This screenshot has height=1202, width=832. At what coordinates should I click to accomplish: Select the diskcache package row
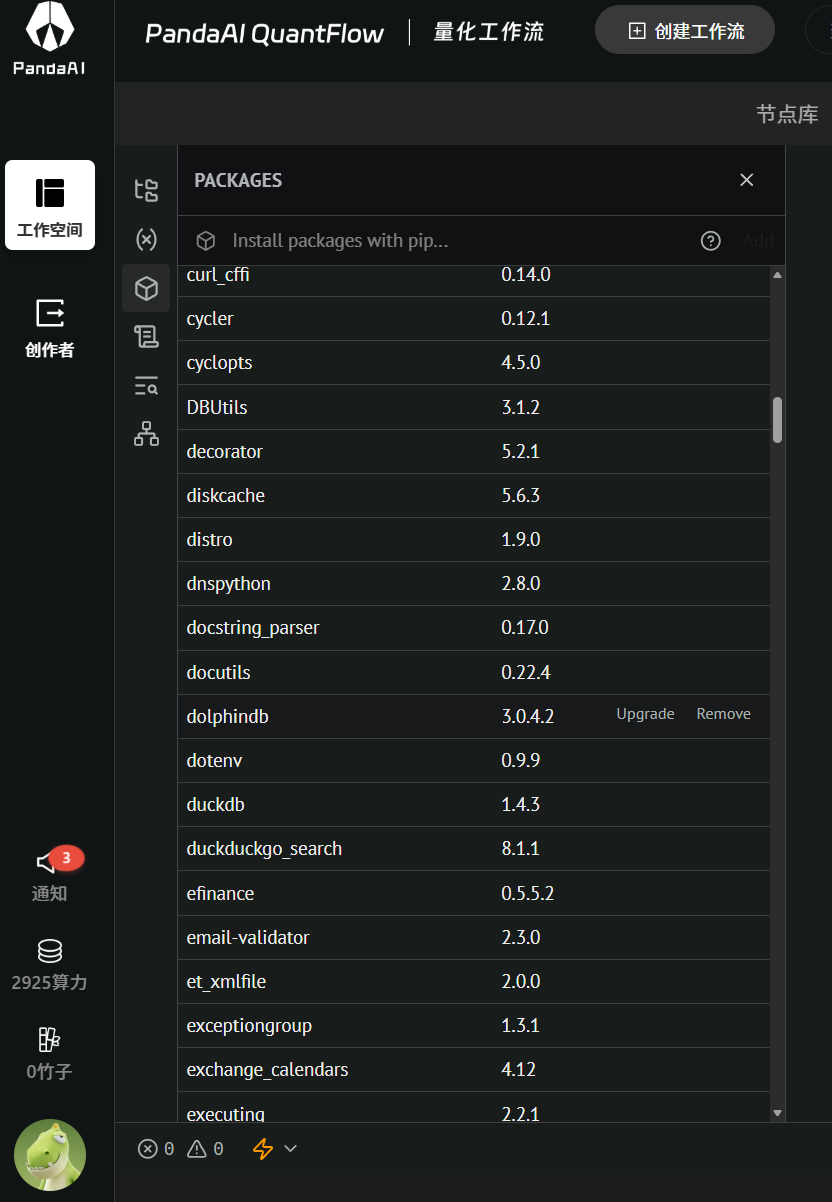tap(474, 495)
